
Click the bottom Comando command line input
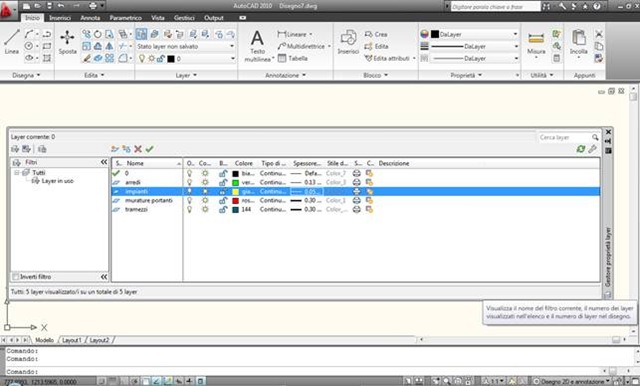point(302,372)
